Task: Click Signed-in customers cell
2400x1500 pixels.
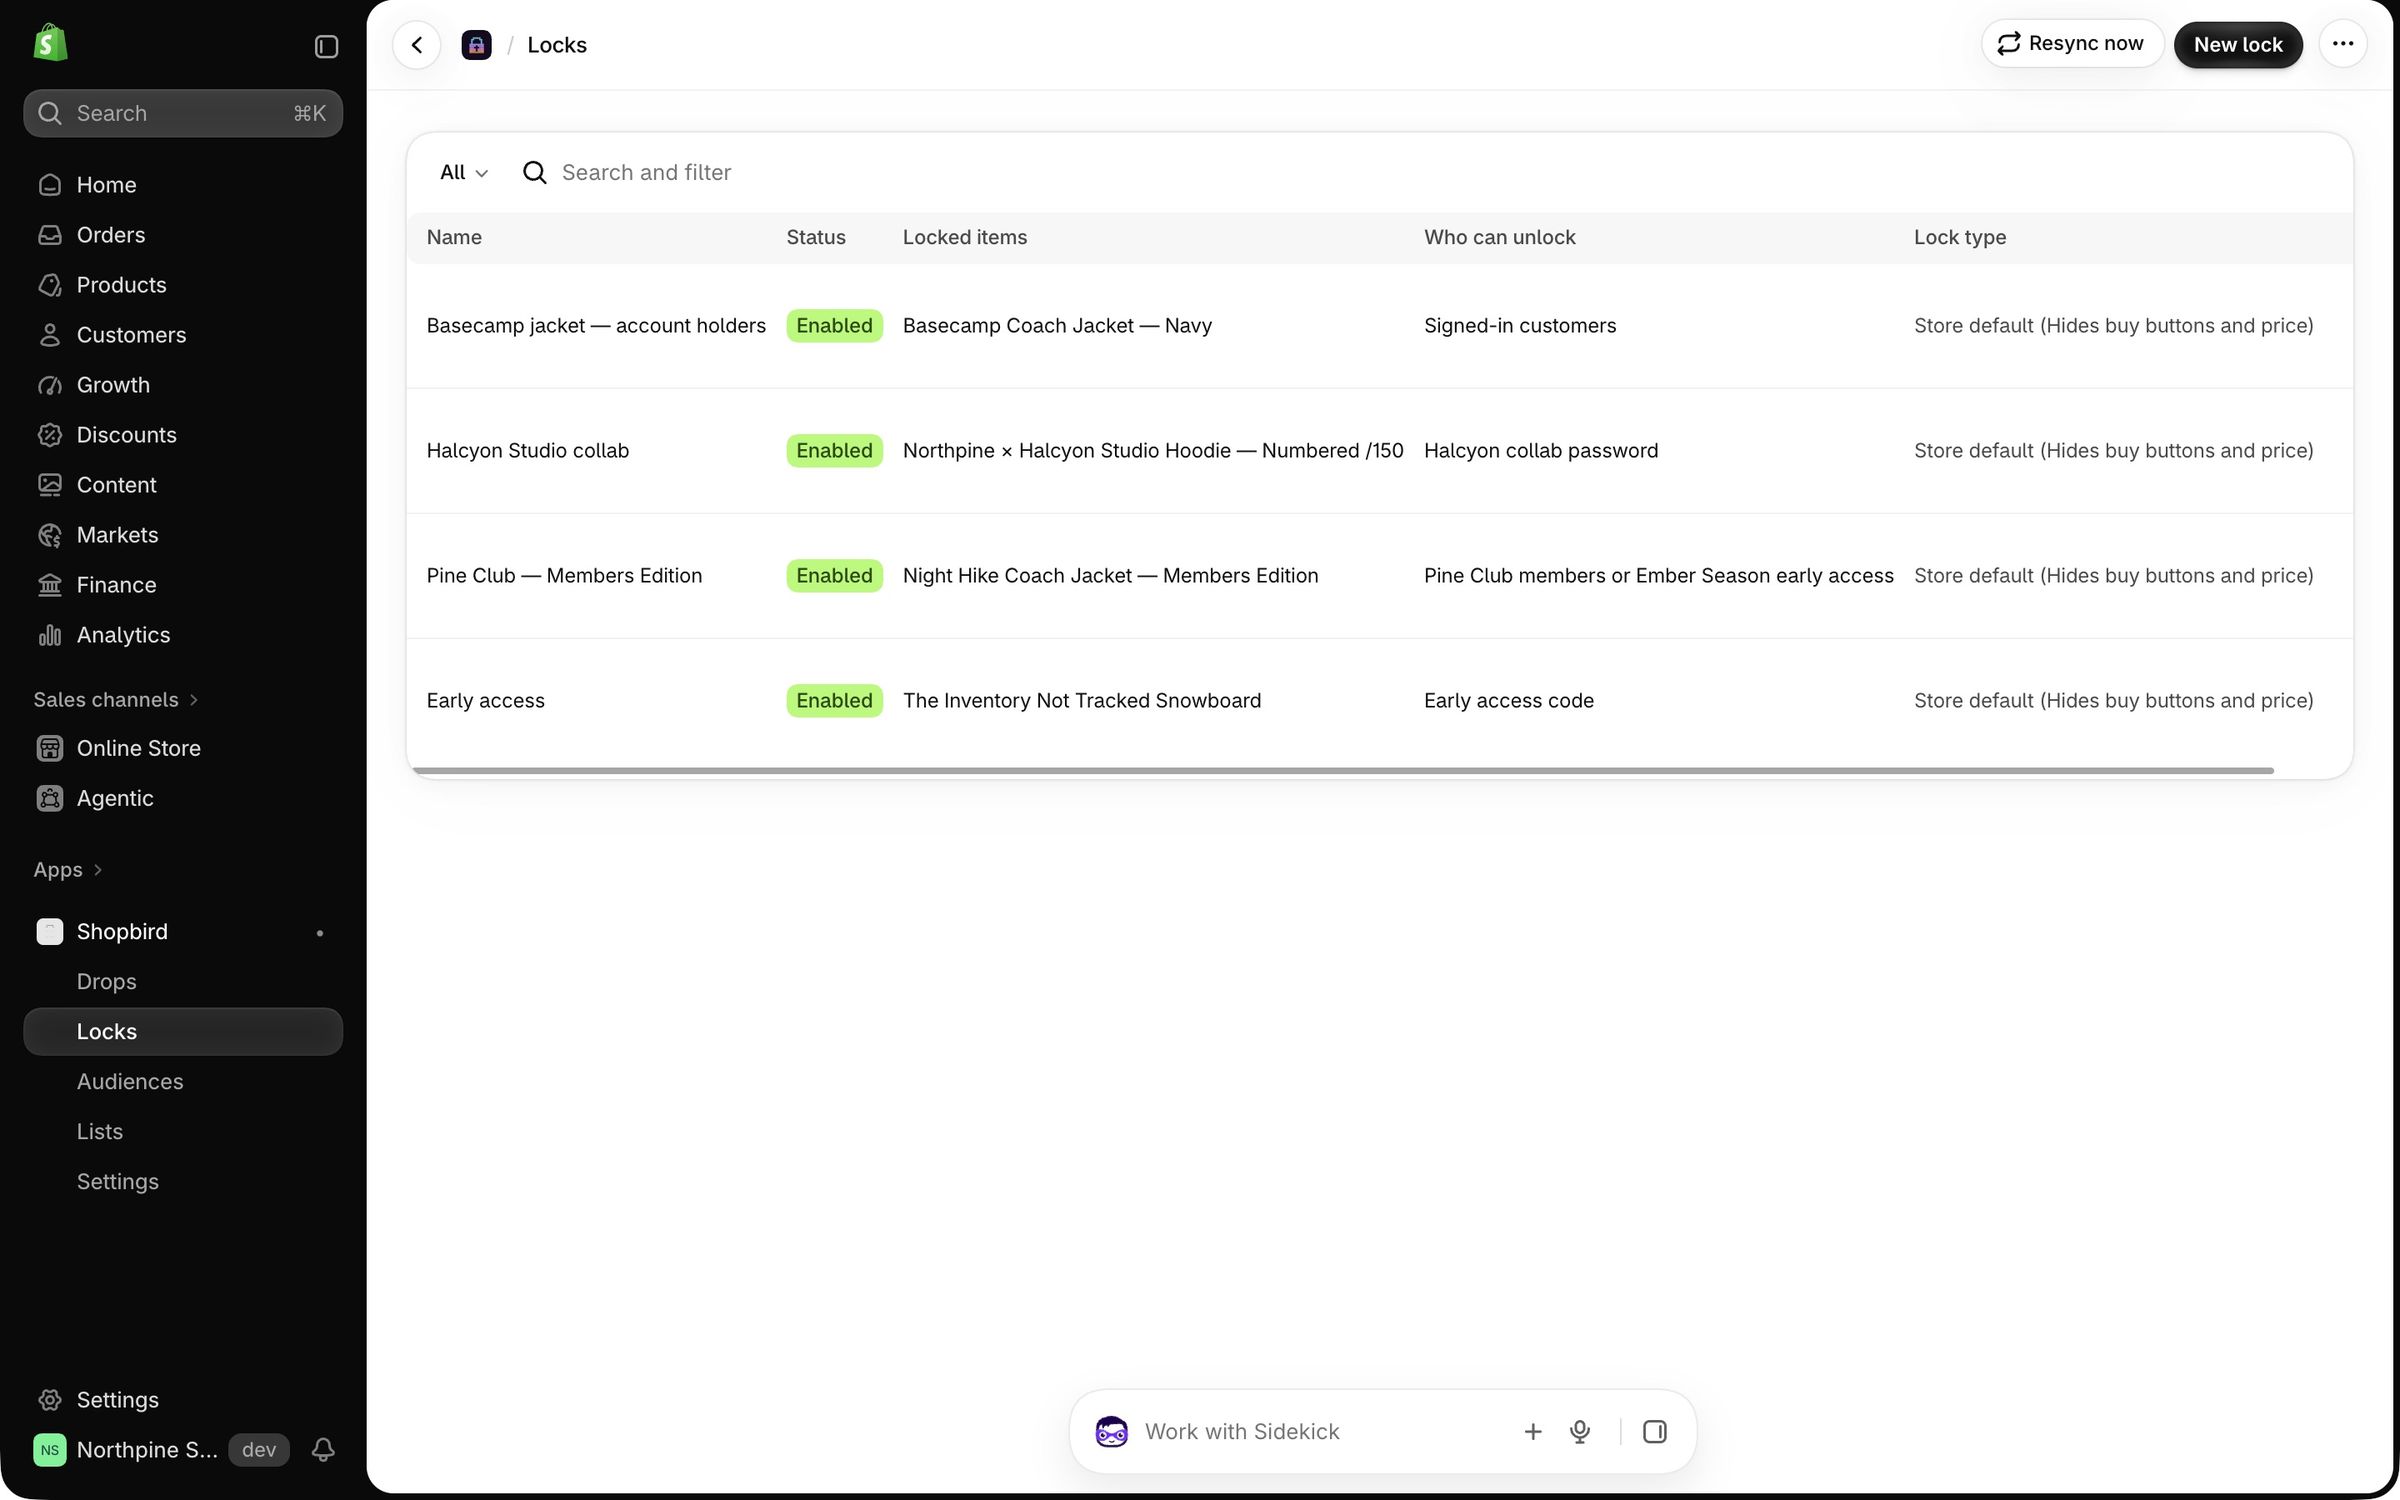Action: pos(1520,326)
